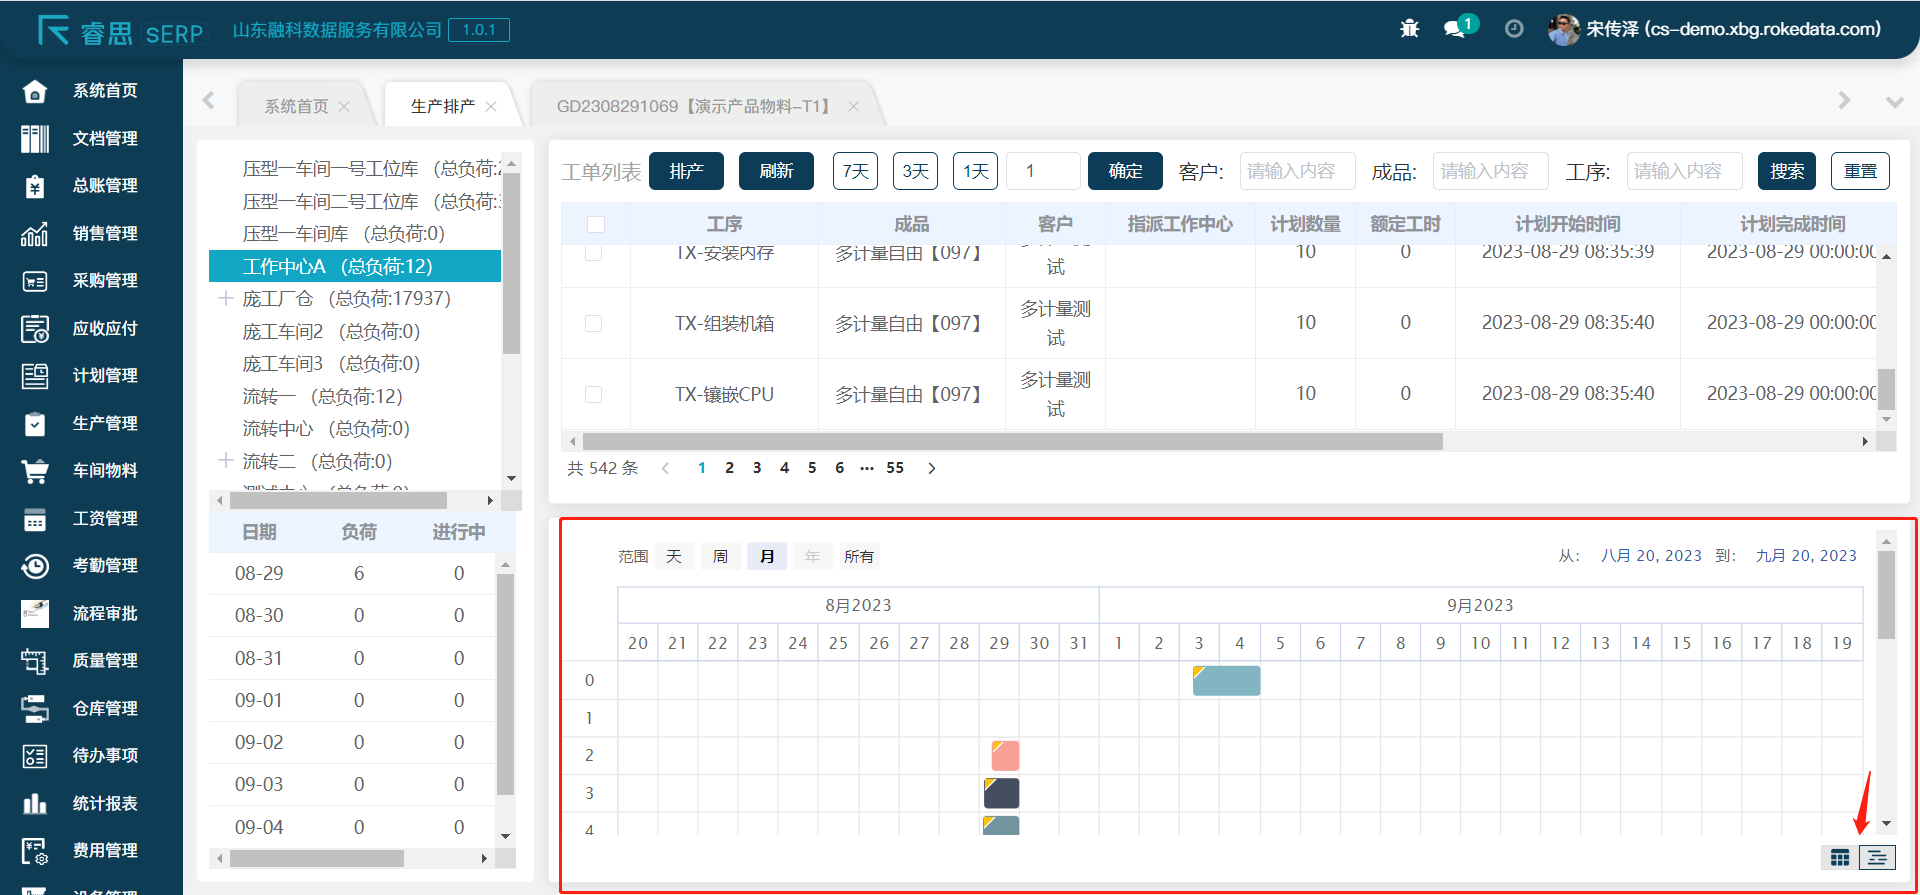Open the chat messages icon with badge
Viewport: 1920px width, 895px height.
[x=1455, y=29]
